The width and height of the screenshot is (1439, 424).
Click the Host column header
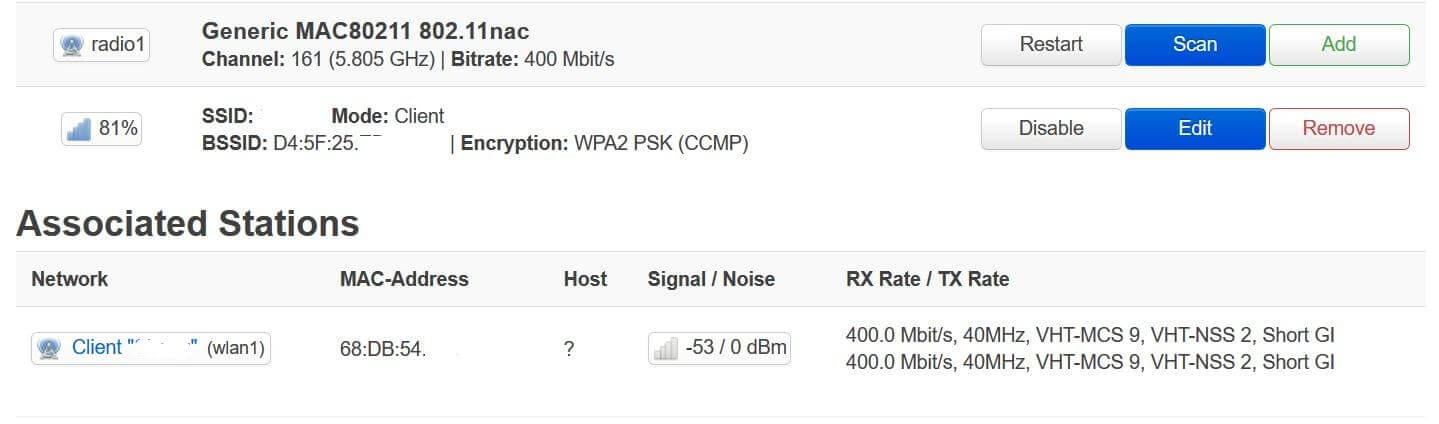pos(585,279)
